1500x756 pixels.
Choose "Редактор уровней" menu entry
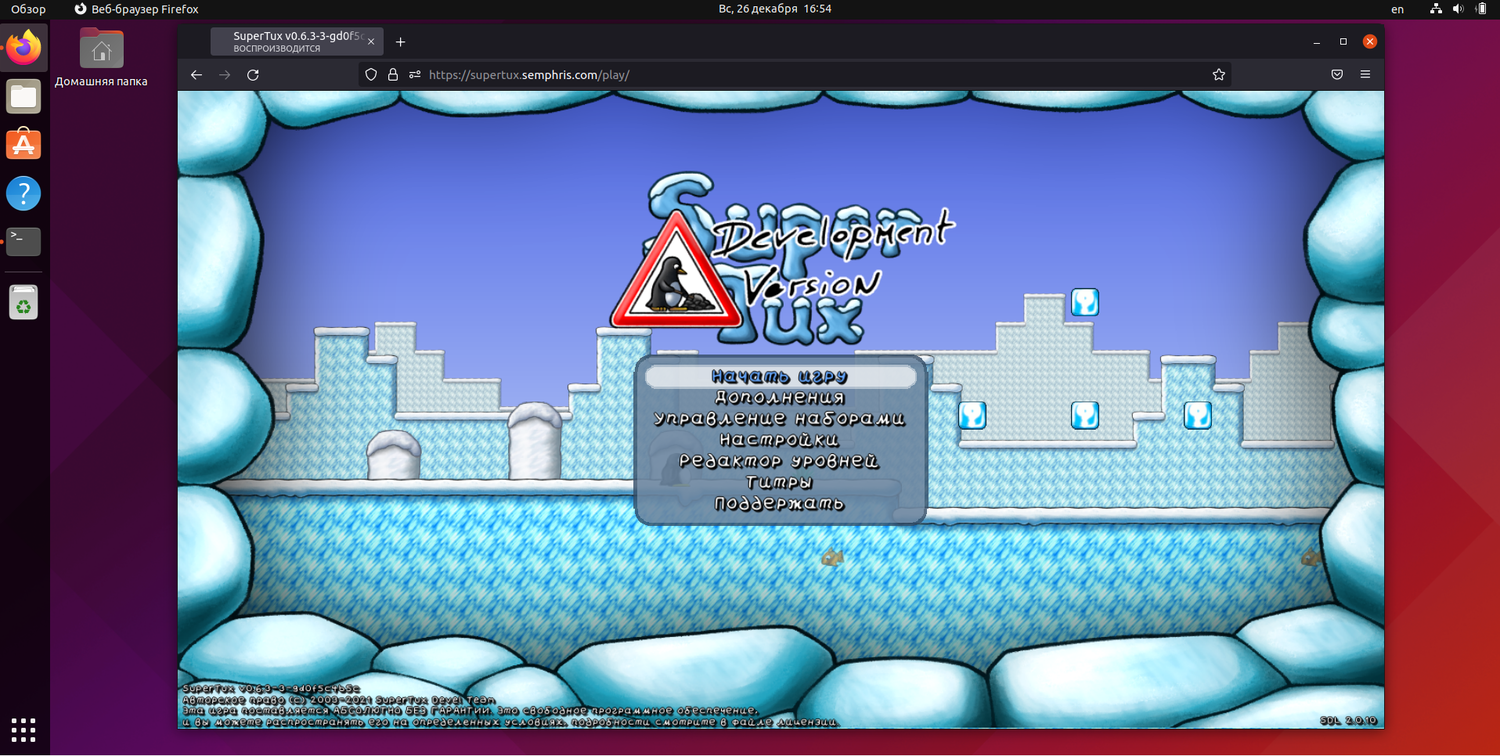(780, 461)
